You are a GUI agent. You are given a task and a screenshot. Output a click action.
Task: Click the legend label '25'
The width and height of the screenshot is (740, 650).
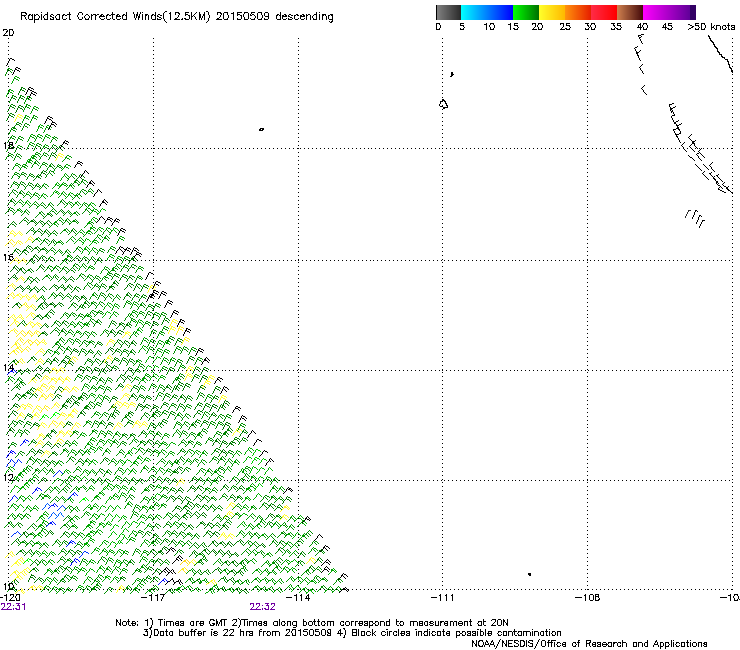[565, 27]
